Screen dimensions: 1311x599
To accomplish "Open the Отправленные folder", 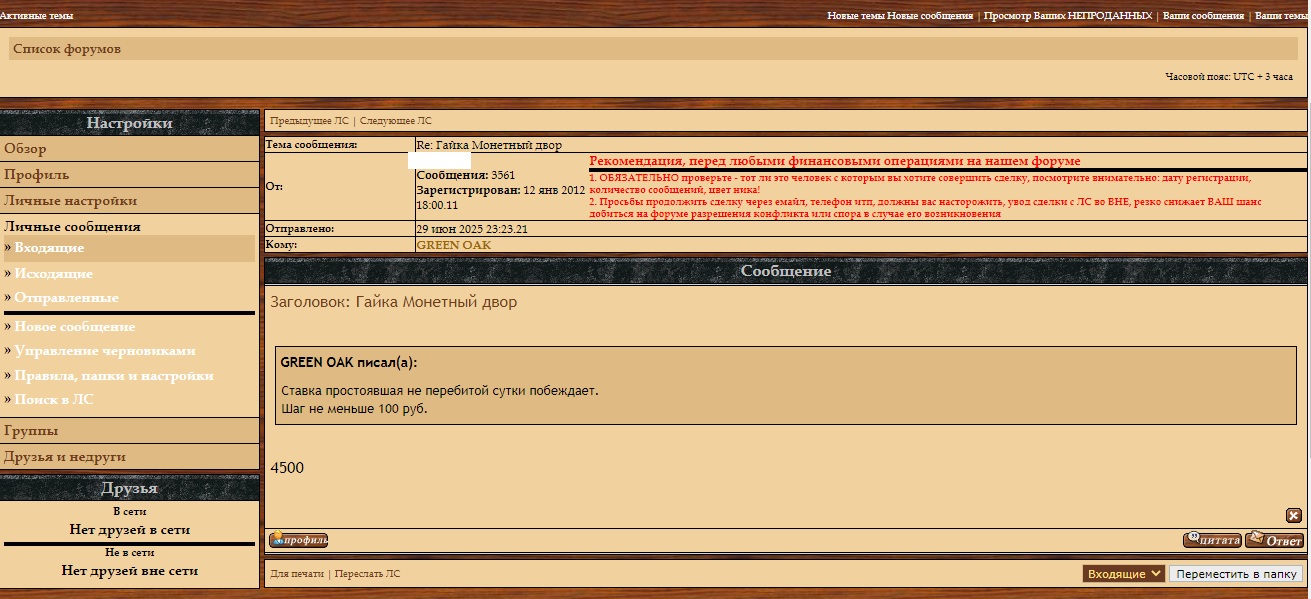I will 66,298.
